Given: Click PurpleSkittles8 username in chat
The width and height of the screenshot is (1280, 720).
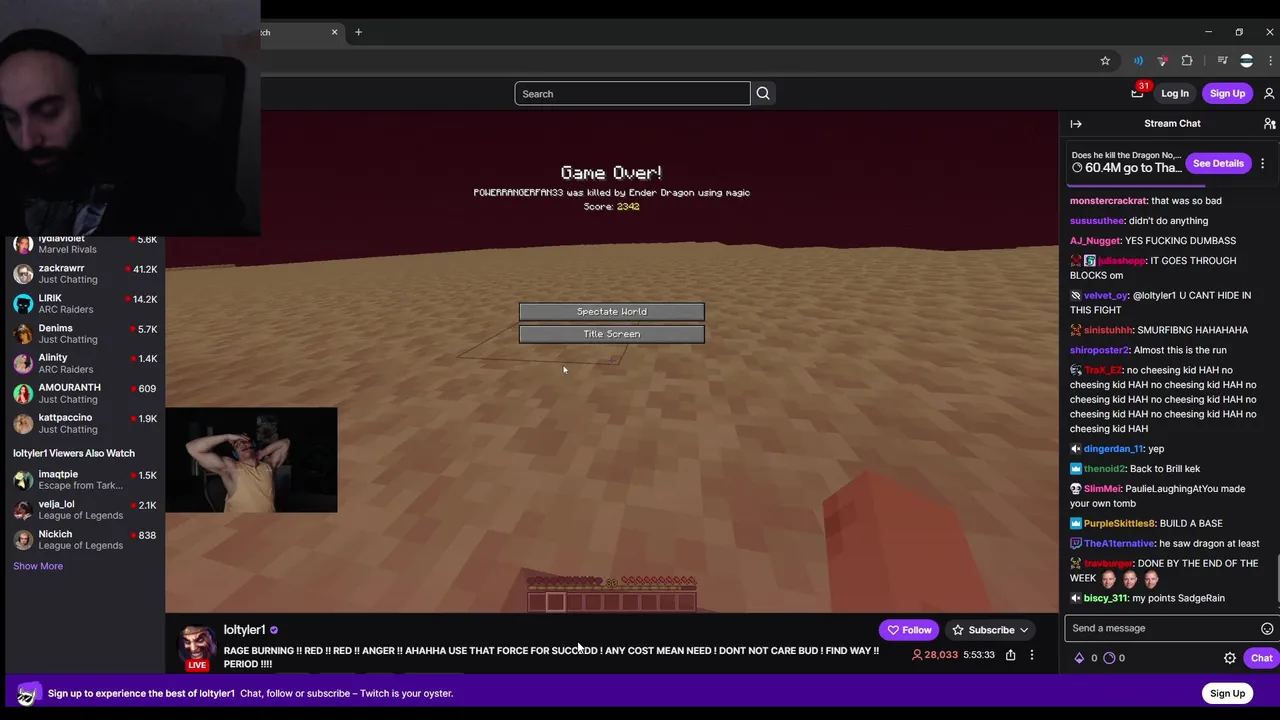Looking at the screenshot, I should [1119, 523].
